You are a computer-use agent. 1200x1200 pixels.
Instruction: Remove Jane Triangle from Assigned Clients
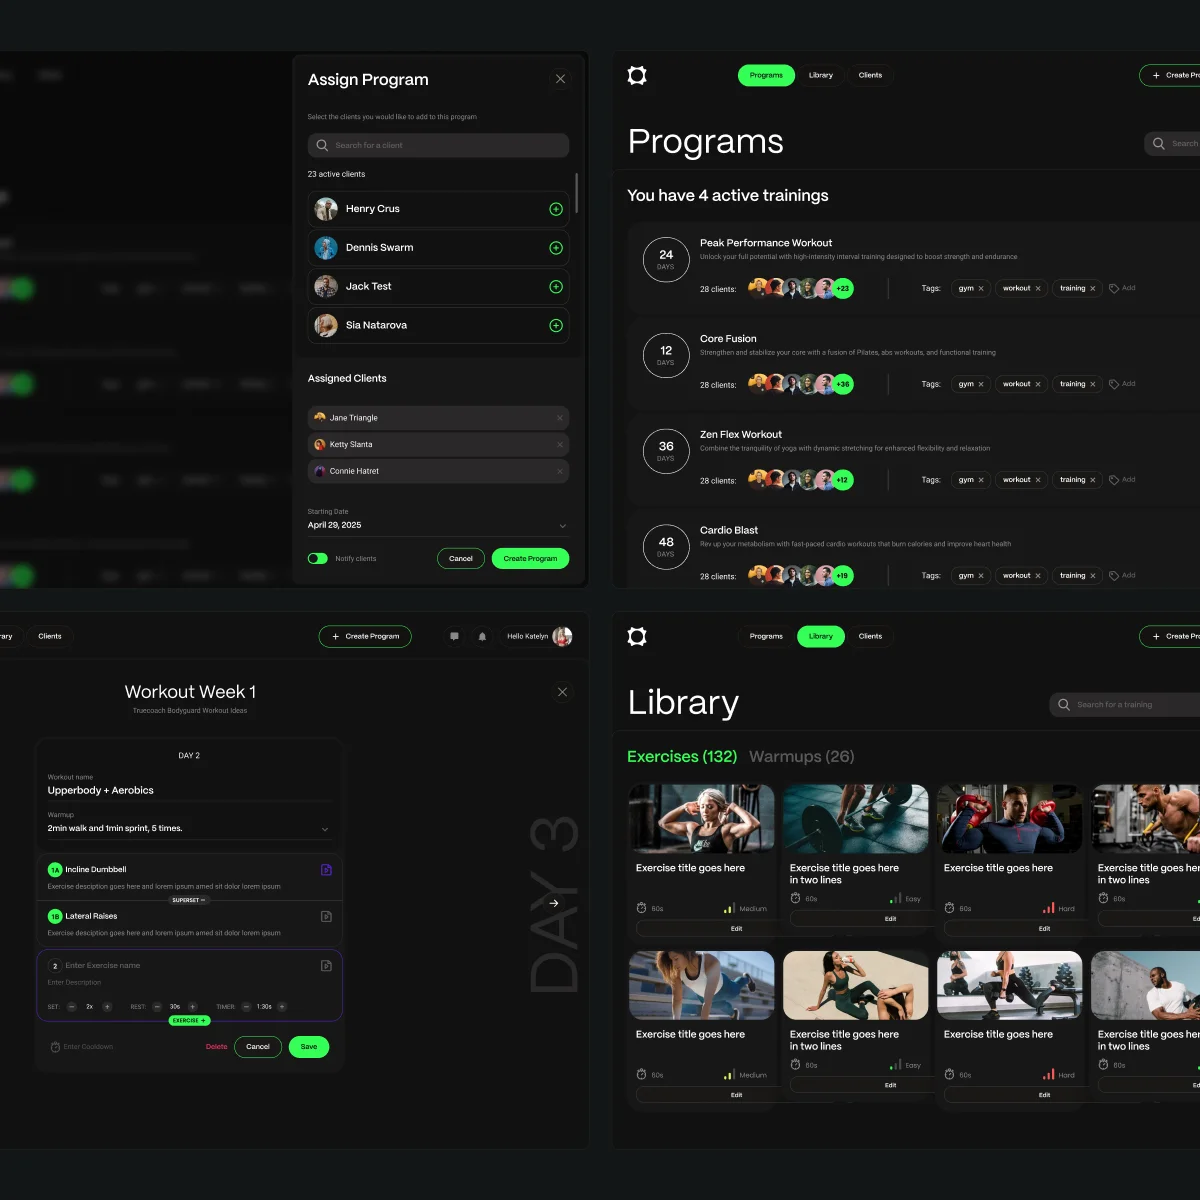pyautogui.click(x=559, y=418)
